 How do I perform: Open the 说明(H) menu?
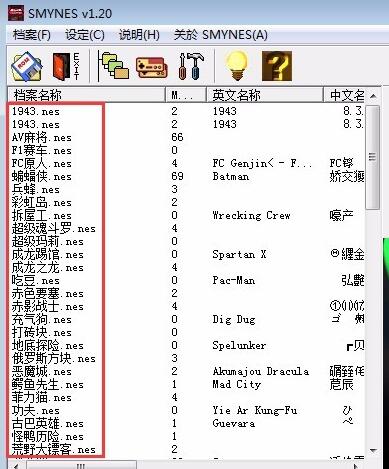coord(139,35)
